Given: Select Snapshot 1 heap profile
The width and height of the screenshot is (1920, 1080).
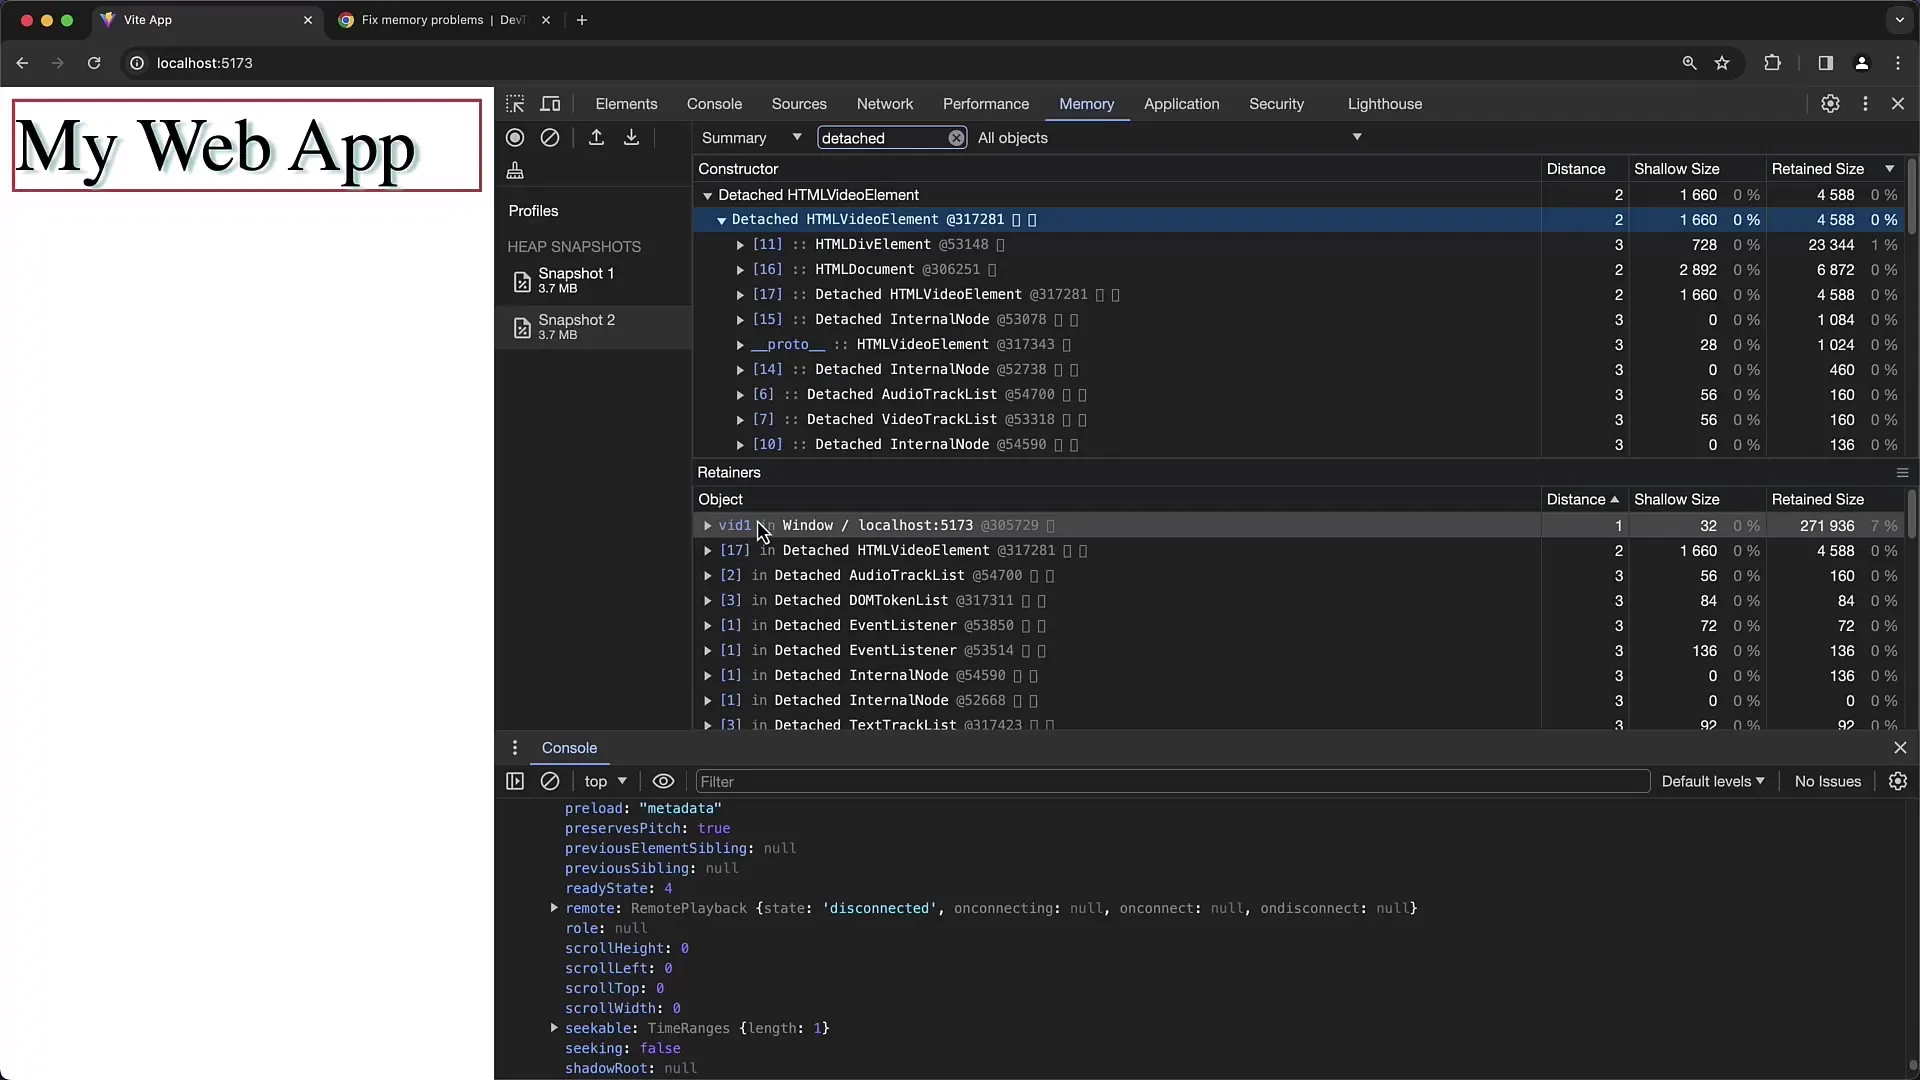Looking at the screenshot, I should point(576,281).
